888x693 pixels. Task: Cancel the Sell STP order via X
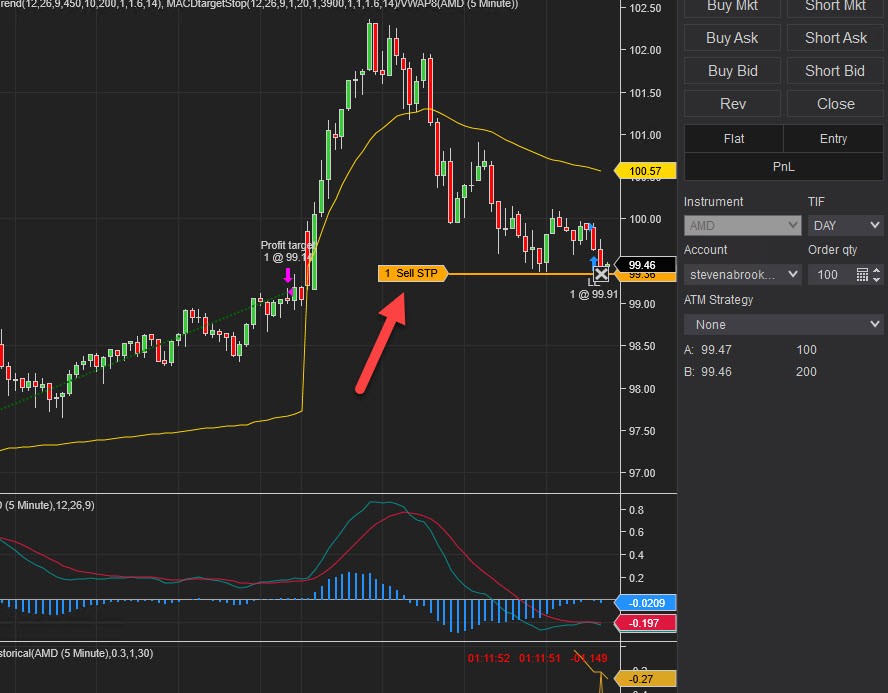601,275
